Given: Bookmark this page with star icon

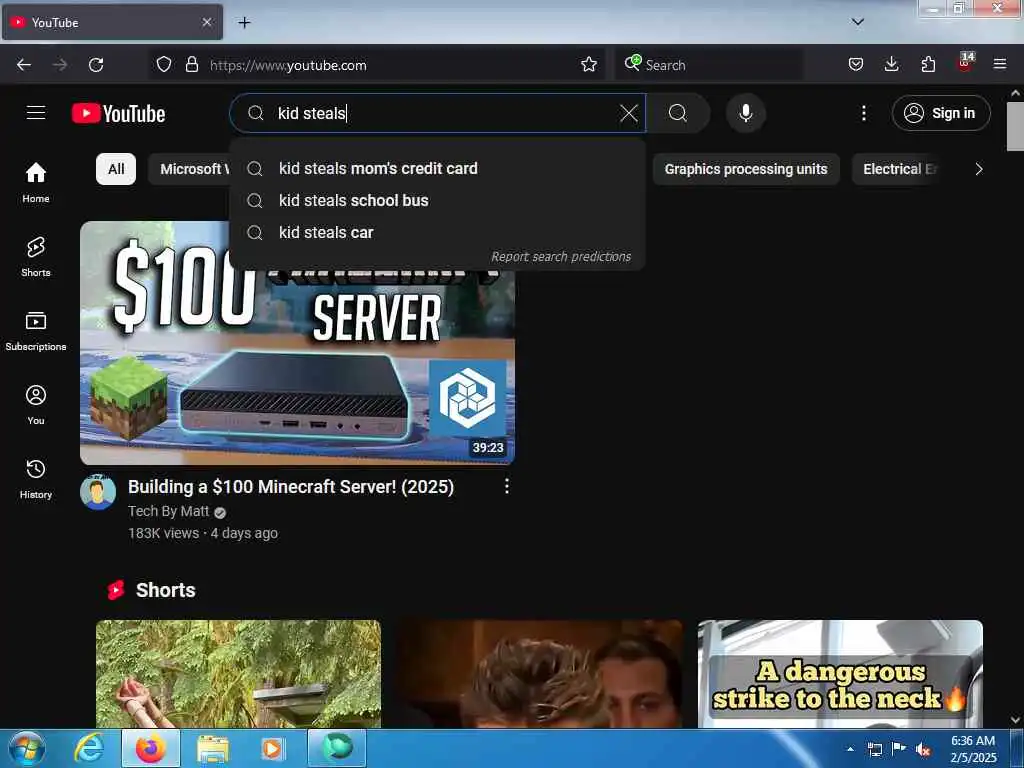Looking at the screenshot, I should tap(588, 65).
